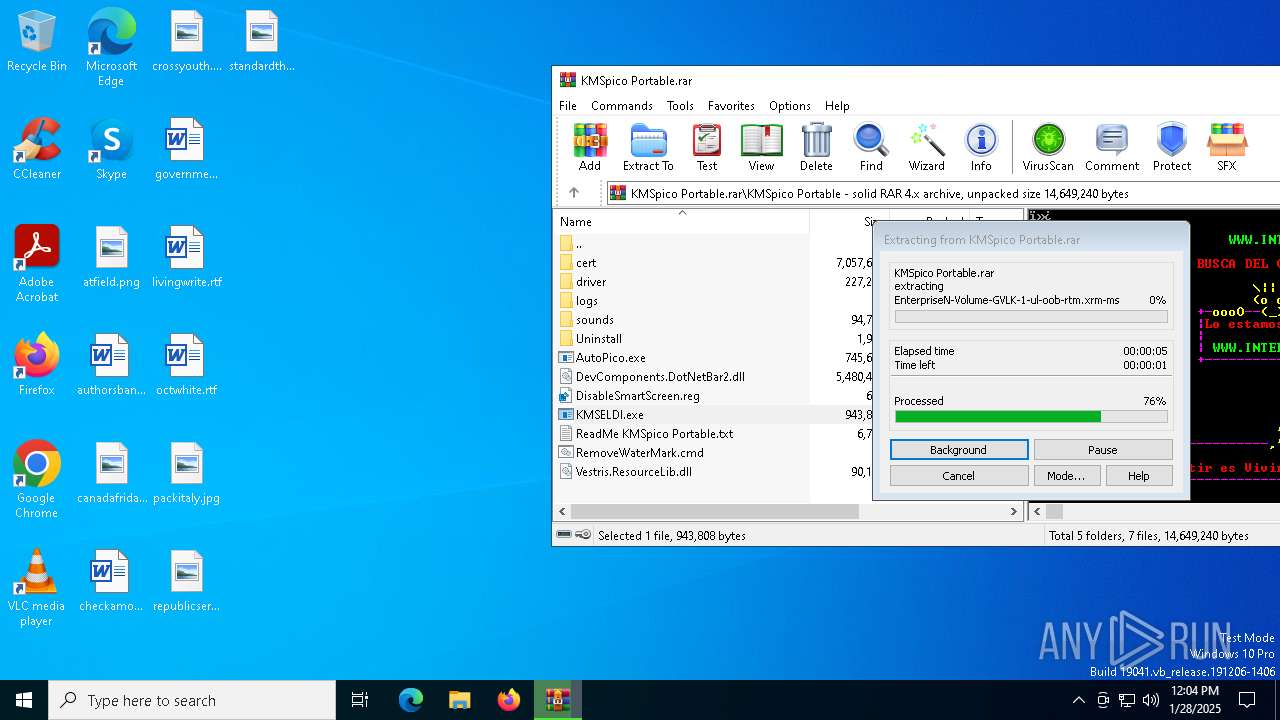Open Windows Start menu
The height and width of the screenshot is (720, 1280).
click(24, 700)
